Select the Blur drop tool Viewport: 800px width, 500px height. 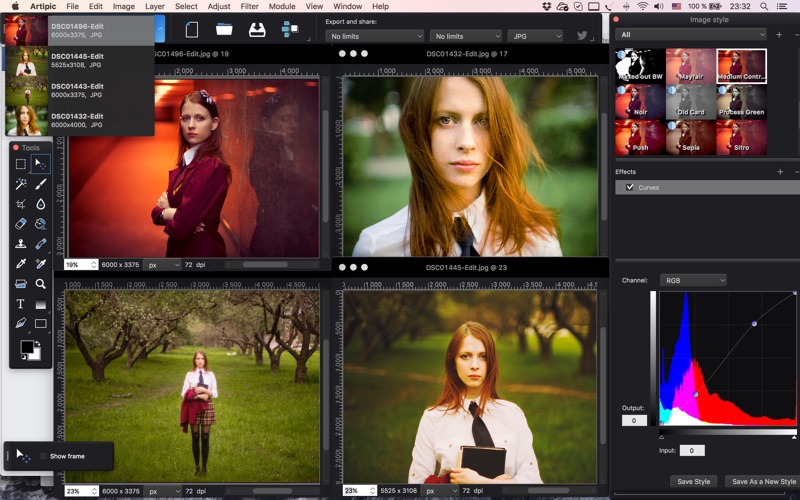(x=41, y=204)
